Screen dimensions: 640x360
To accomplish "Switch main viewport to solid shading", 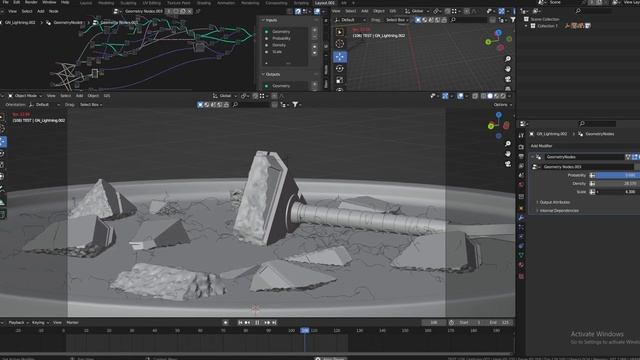I will [x=490, y=96].
